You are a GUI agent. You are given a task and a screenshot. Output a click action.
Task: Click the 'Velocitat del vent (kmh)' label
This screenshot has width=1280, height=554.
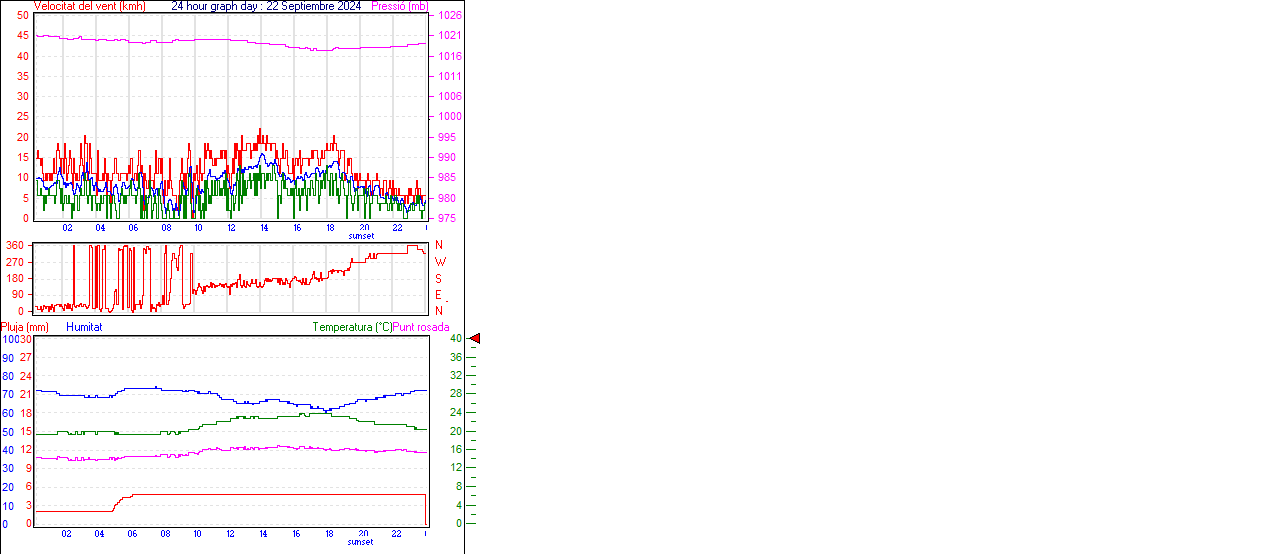pos(89,6)
